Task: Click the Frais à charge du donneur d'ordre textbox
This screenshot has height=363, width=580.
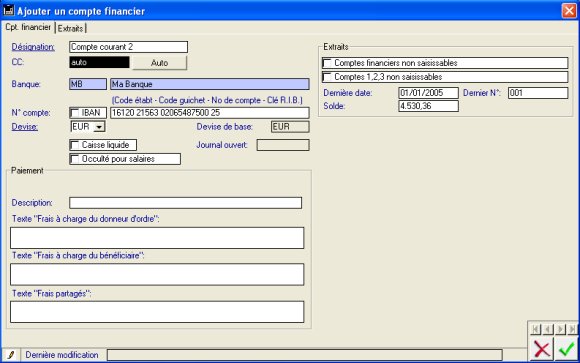Action: coord(157,238)
